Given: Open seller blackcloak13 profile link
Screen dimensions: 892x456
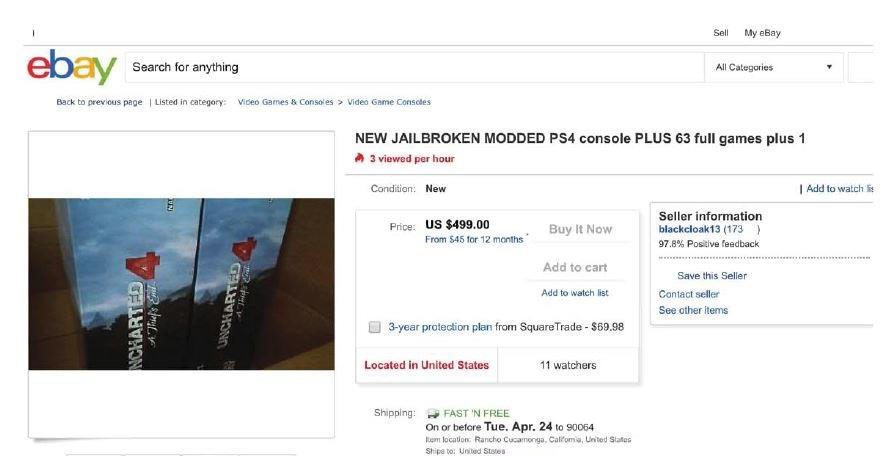Looking at the screenshot, I should pos(689,229).
